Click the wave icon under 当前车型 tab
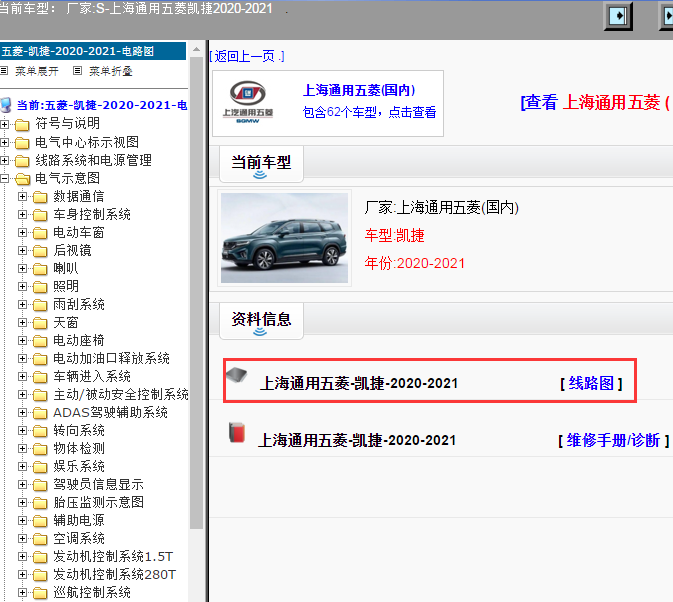673x602 pixels. 260,175
